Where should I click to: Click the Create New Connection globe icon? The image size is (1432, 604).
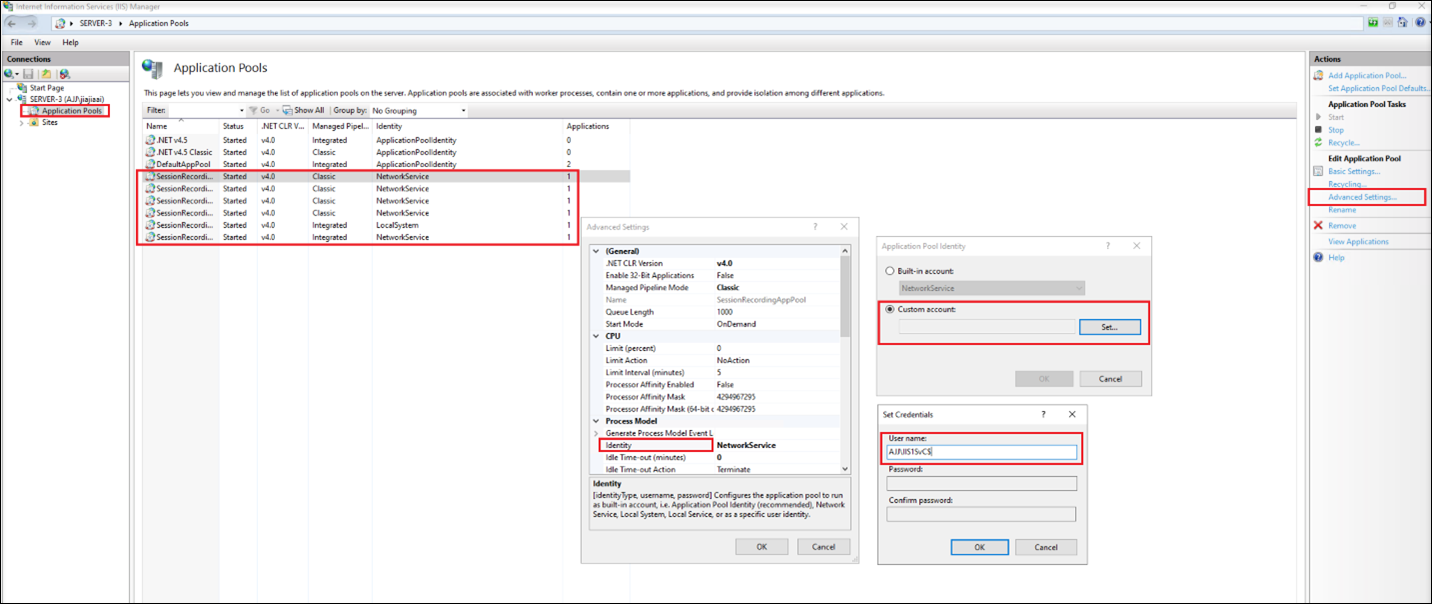(10, 74)
